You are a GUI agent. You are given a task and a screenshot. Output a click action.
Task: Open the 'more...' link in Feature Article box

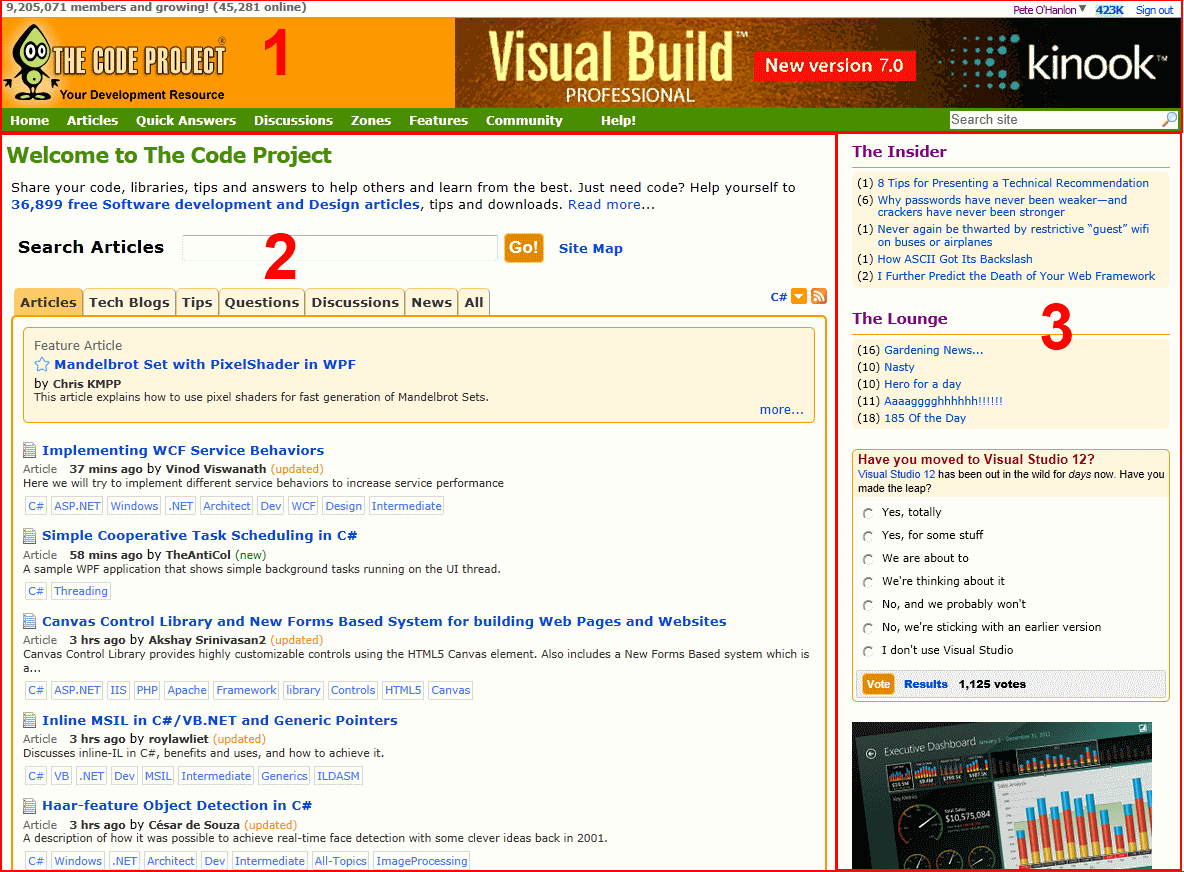coord(782,410)
